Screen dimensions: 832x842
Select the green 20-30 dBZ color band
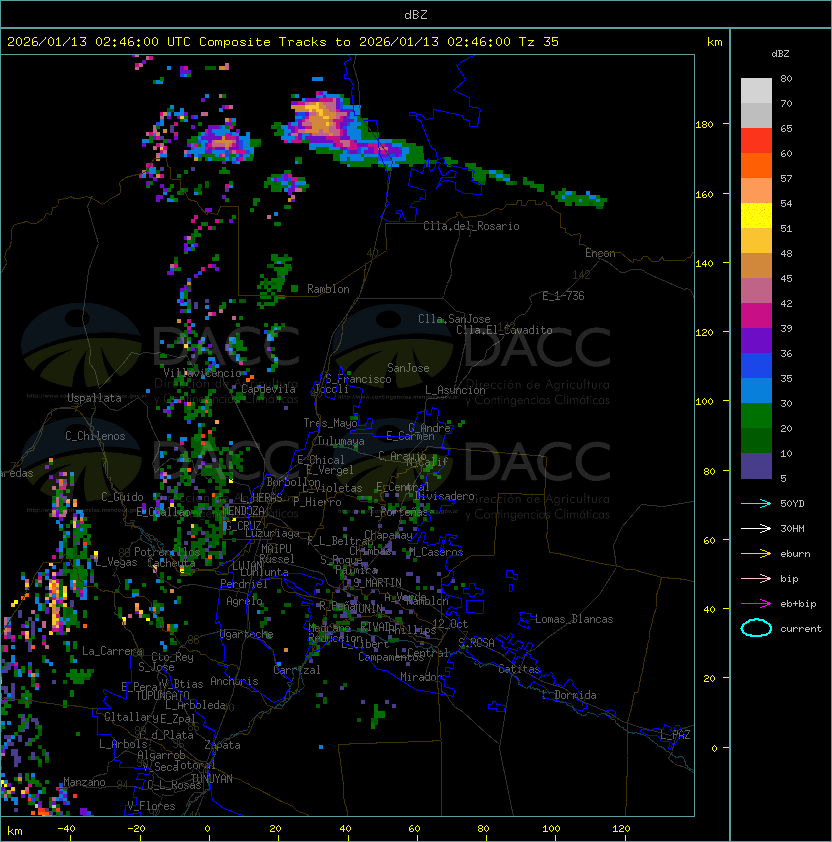(x=756, y=416)
